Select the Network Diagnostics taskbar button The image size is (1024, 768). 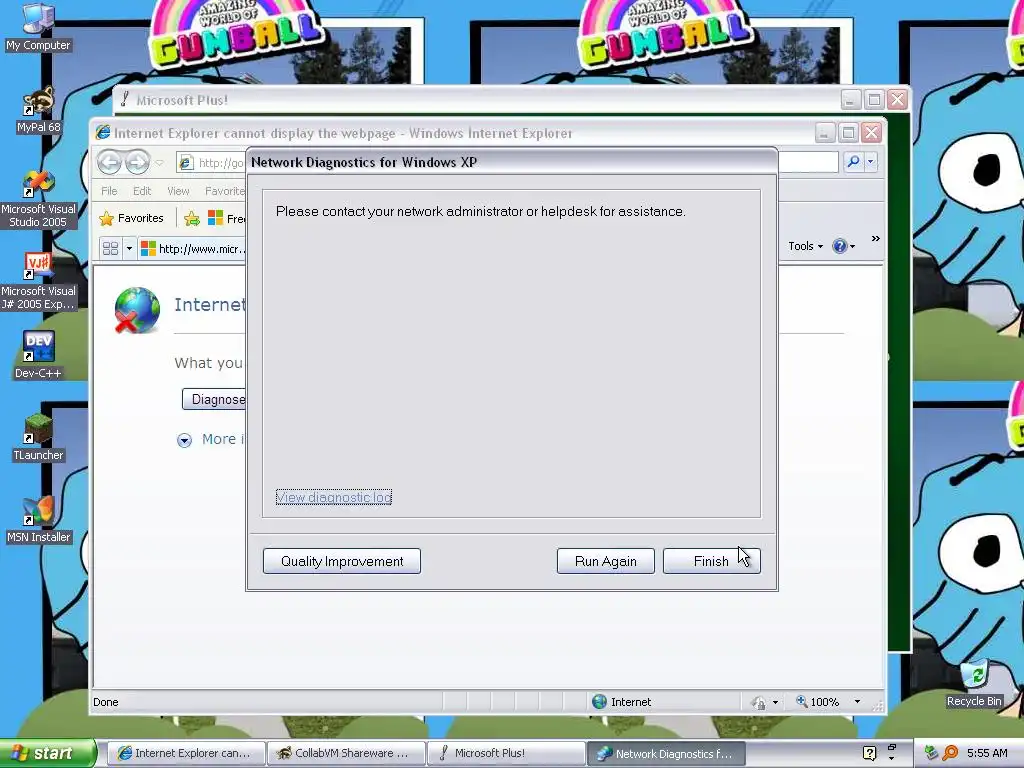tap(666, 753)
